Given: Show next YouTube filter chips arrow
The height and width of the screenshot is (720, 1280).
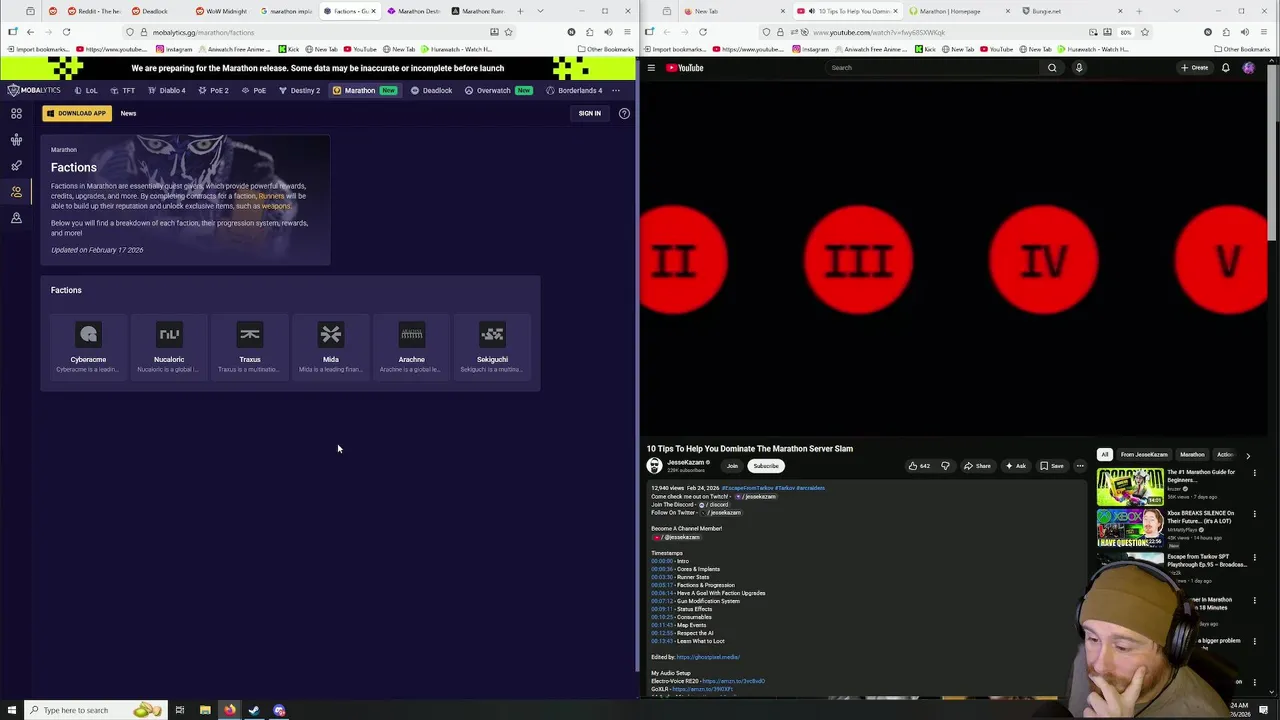Looking at the screenshot, I should coord(1248,455).
